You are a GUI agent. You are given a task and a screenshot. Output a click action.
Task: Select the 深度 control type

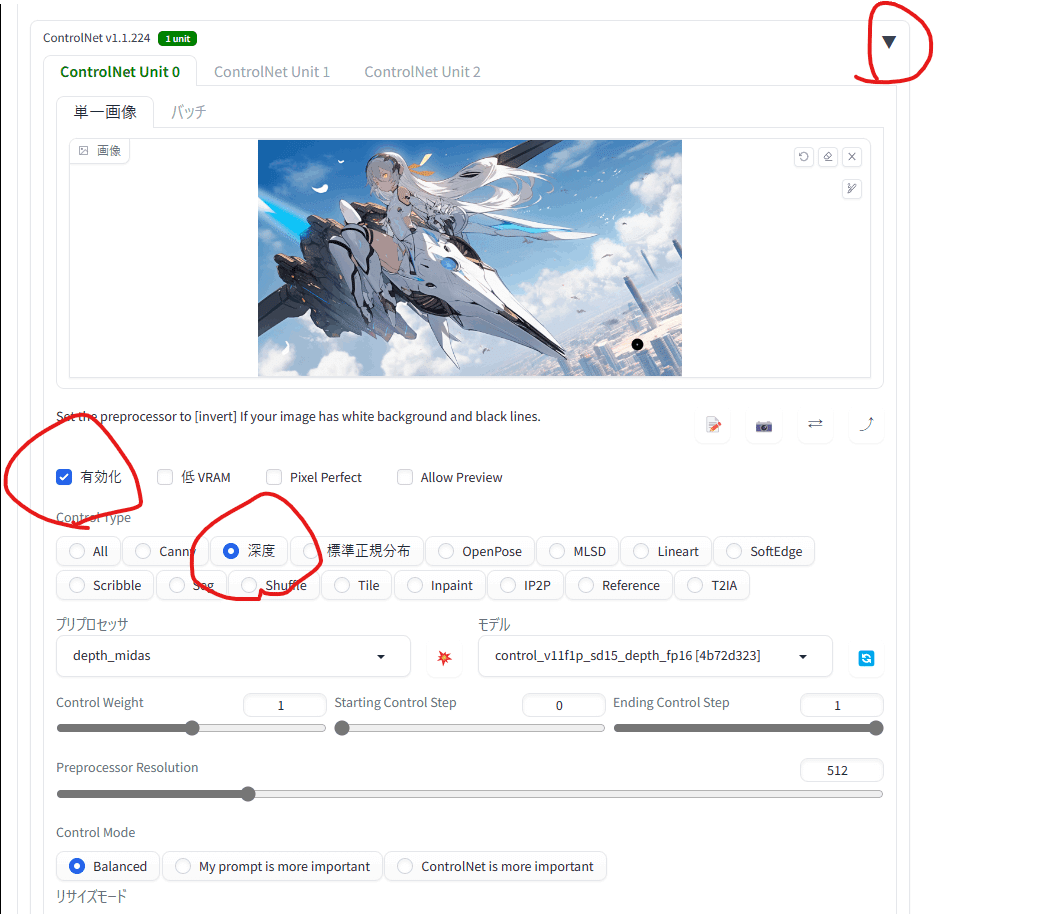coord(249,551)
